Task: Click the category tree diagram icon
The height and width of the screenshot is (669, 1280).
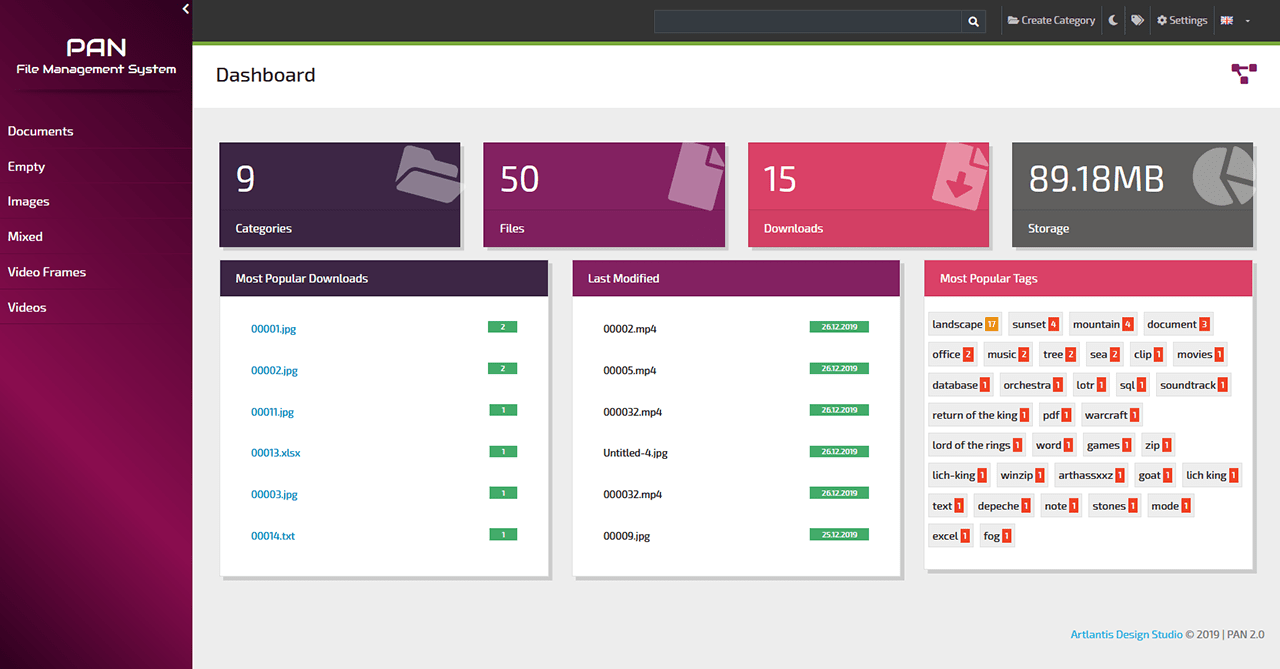Action: coord(1244,74)
